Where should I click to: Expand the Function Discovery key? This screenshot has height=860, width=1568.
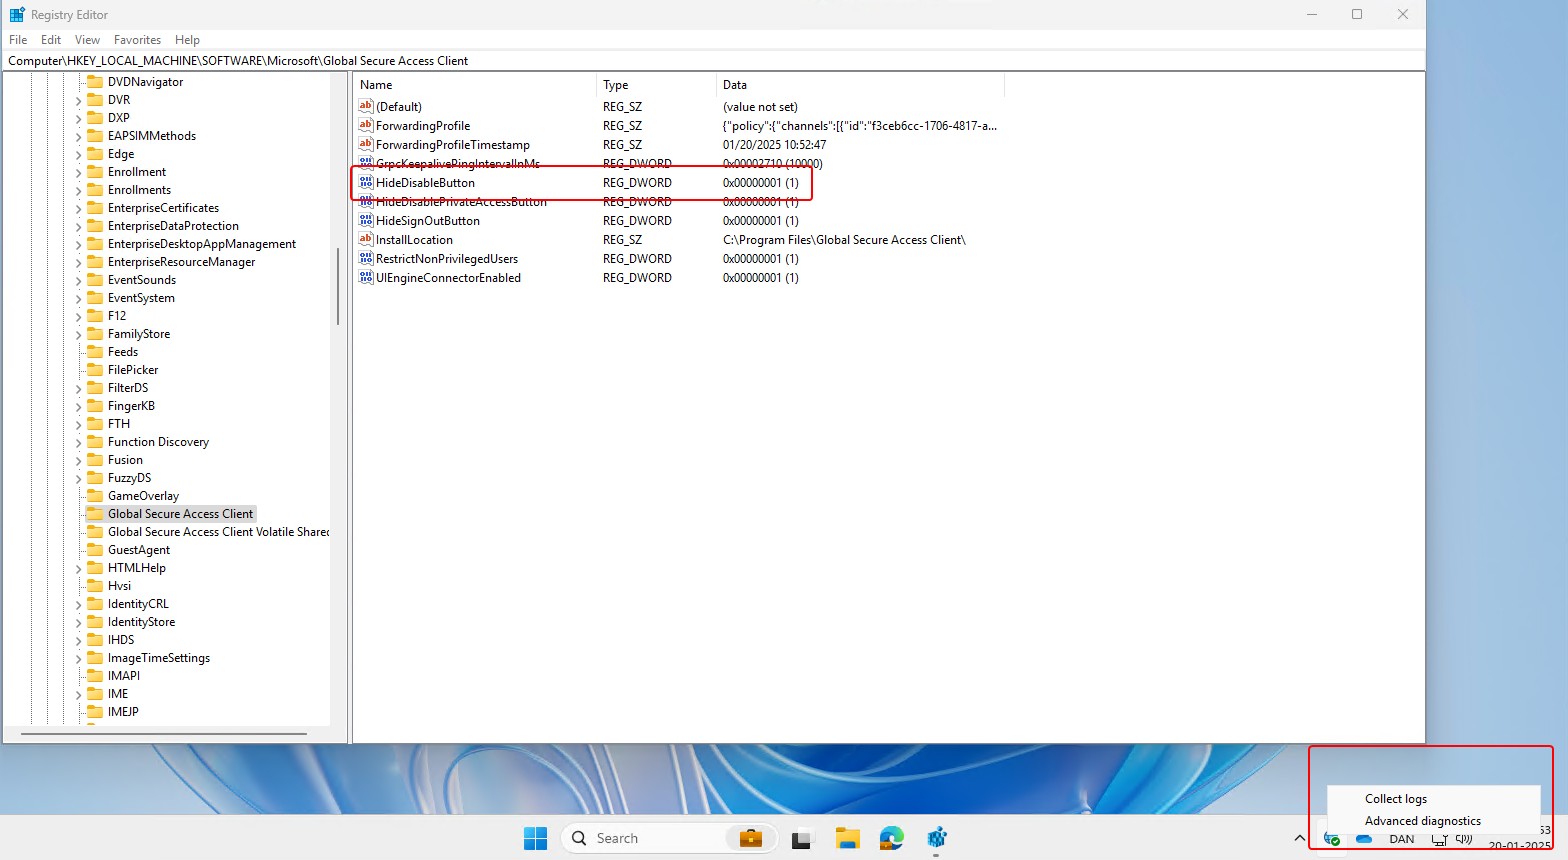tap(79, 442)
